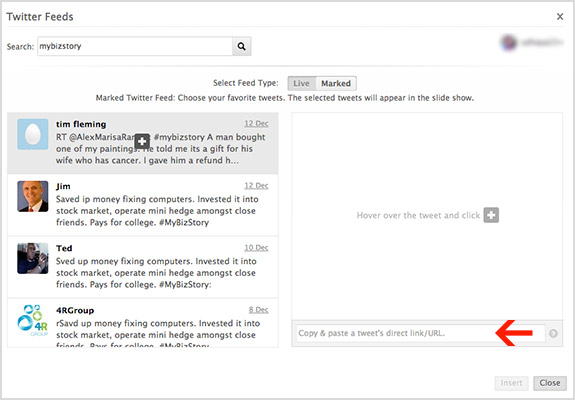575x400 pixels.
Task: Select Ted's tweet starting "Sved up money"
Action: 156,273
